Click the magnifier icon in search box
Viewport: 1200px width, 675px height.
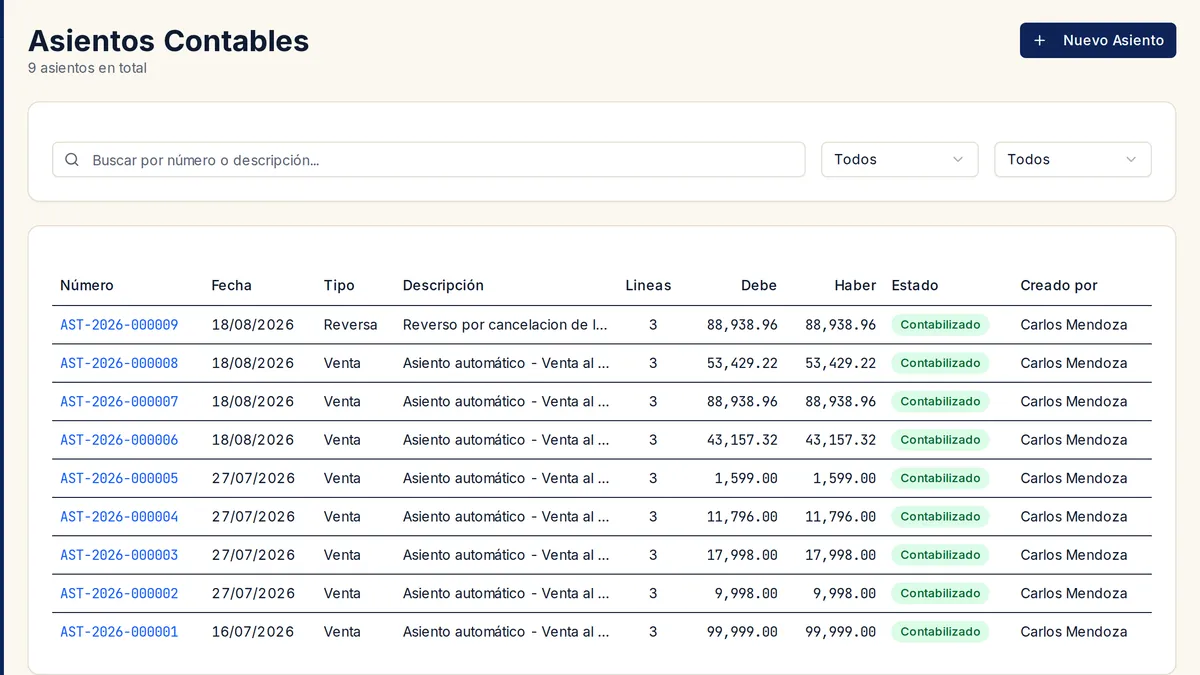point(72,160)
